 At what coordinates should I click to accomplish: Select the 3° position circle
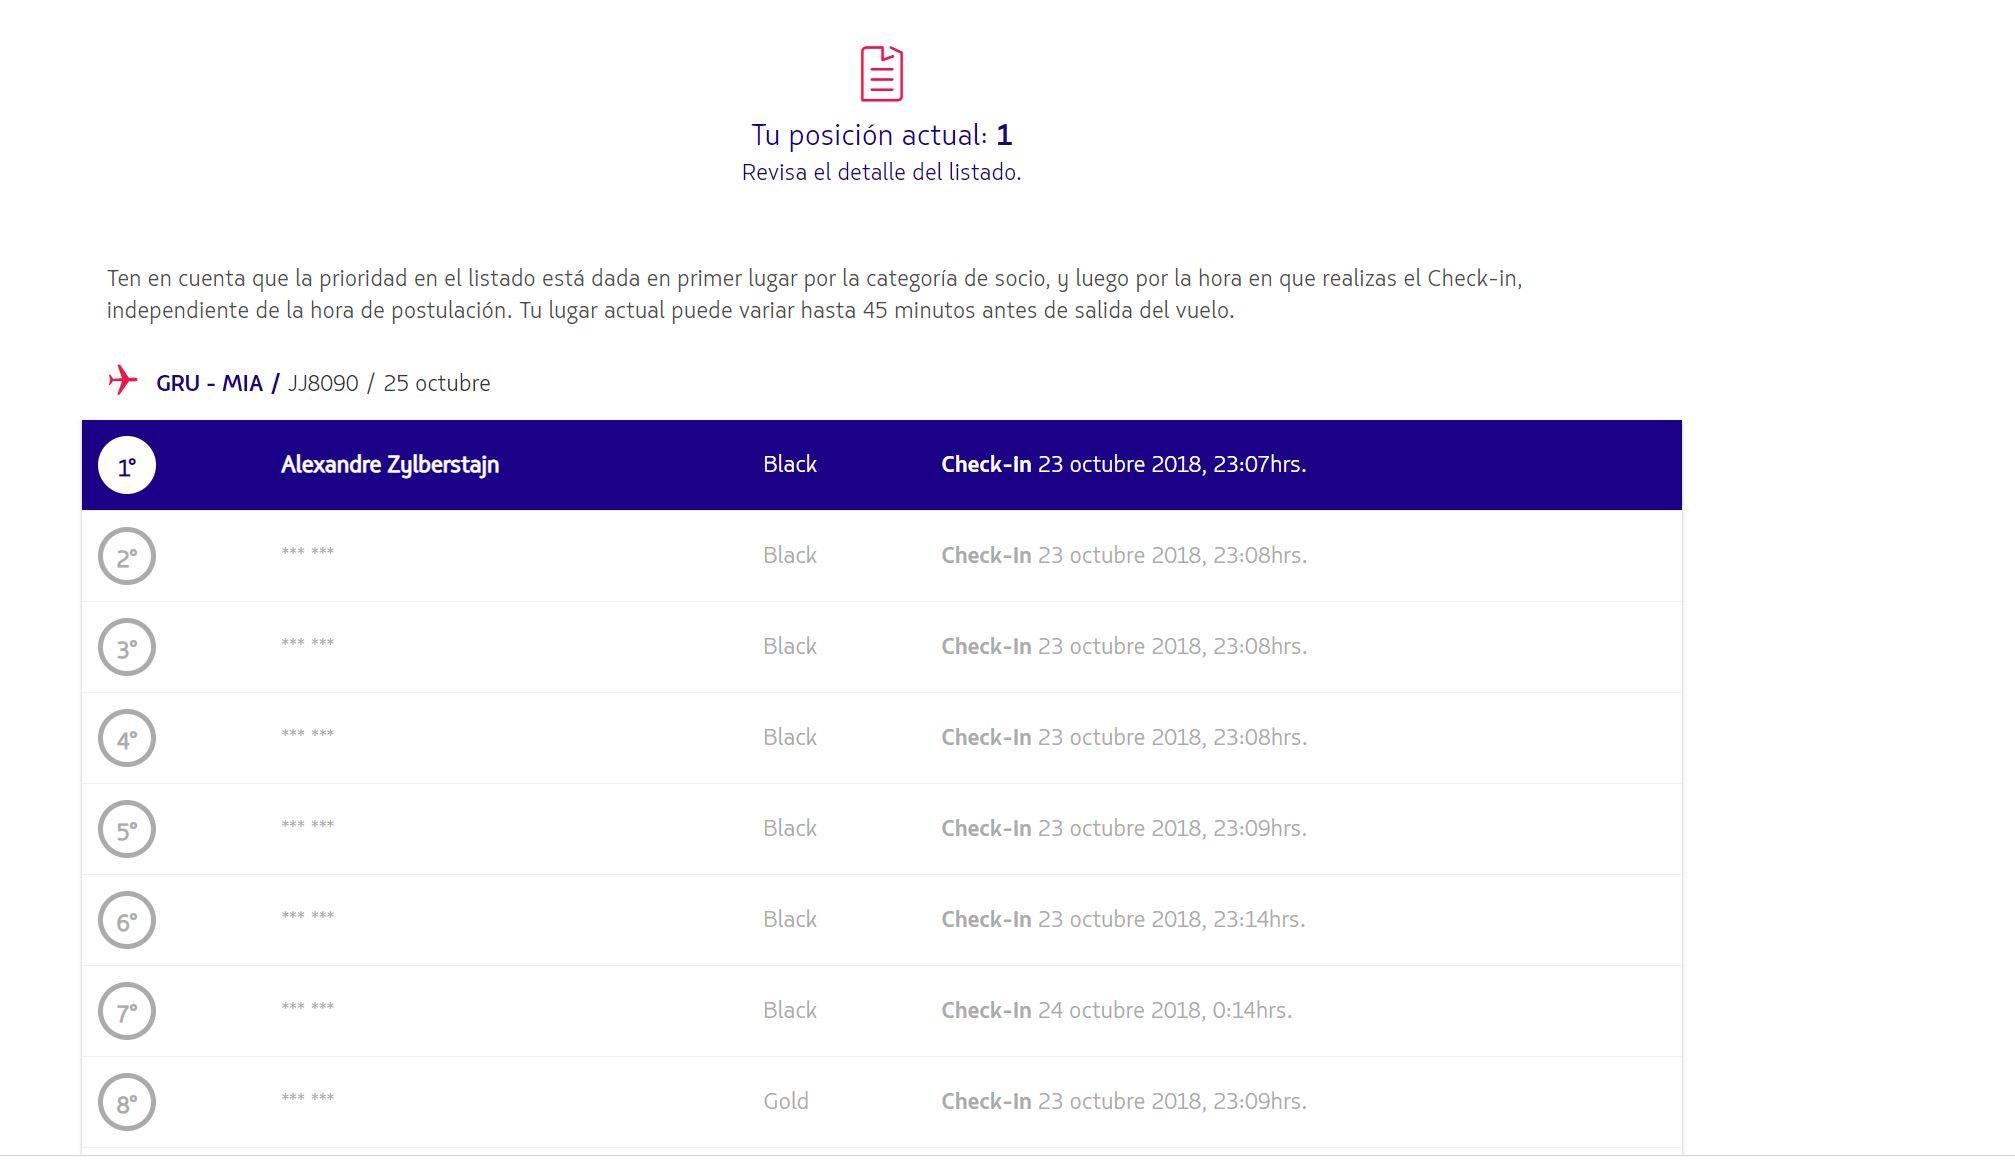[127, 647]
